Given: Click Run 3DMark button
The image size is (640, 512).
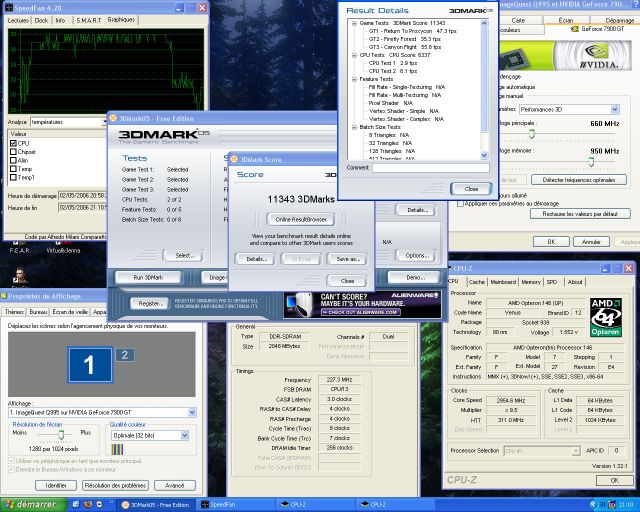Looking at the screenshot, I should (x=148, y=278).
